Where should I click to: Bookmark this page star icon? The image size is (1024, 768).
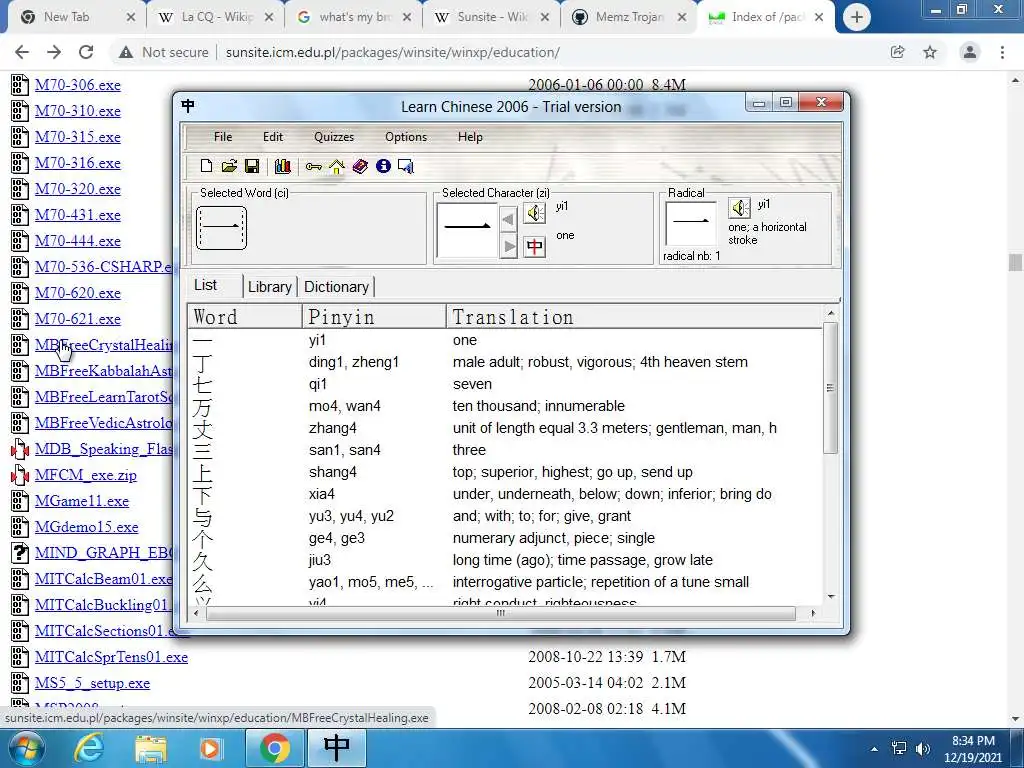pos(930,52)
